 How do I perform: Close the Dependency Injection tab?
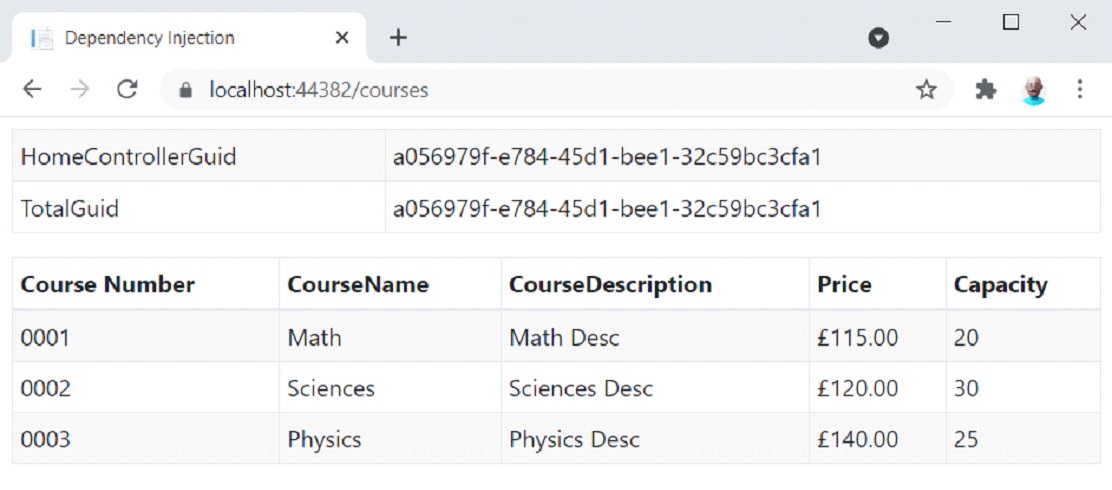pyautogui.click(x=342, y=38)
